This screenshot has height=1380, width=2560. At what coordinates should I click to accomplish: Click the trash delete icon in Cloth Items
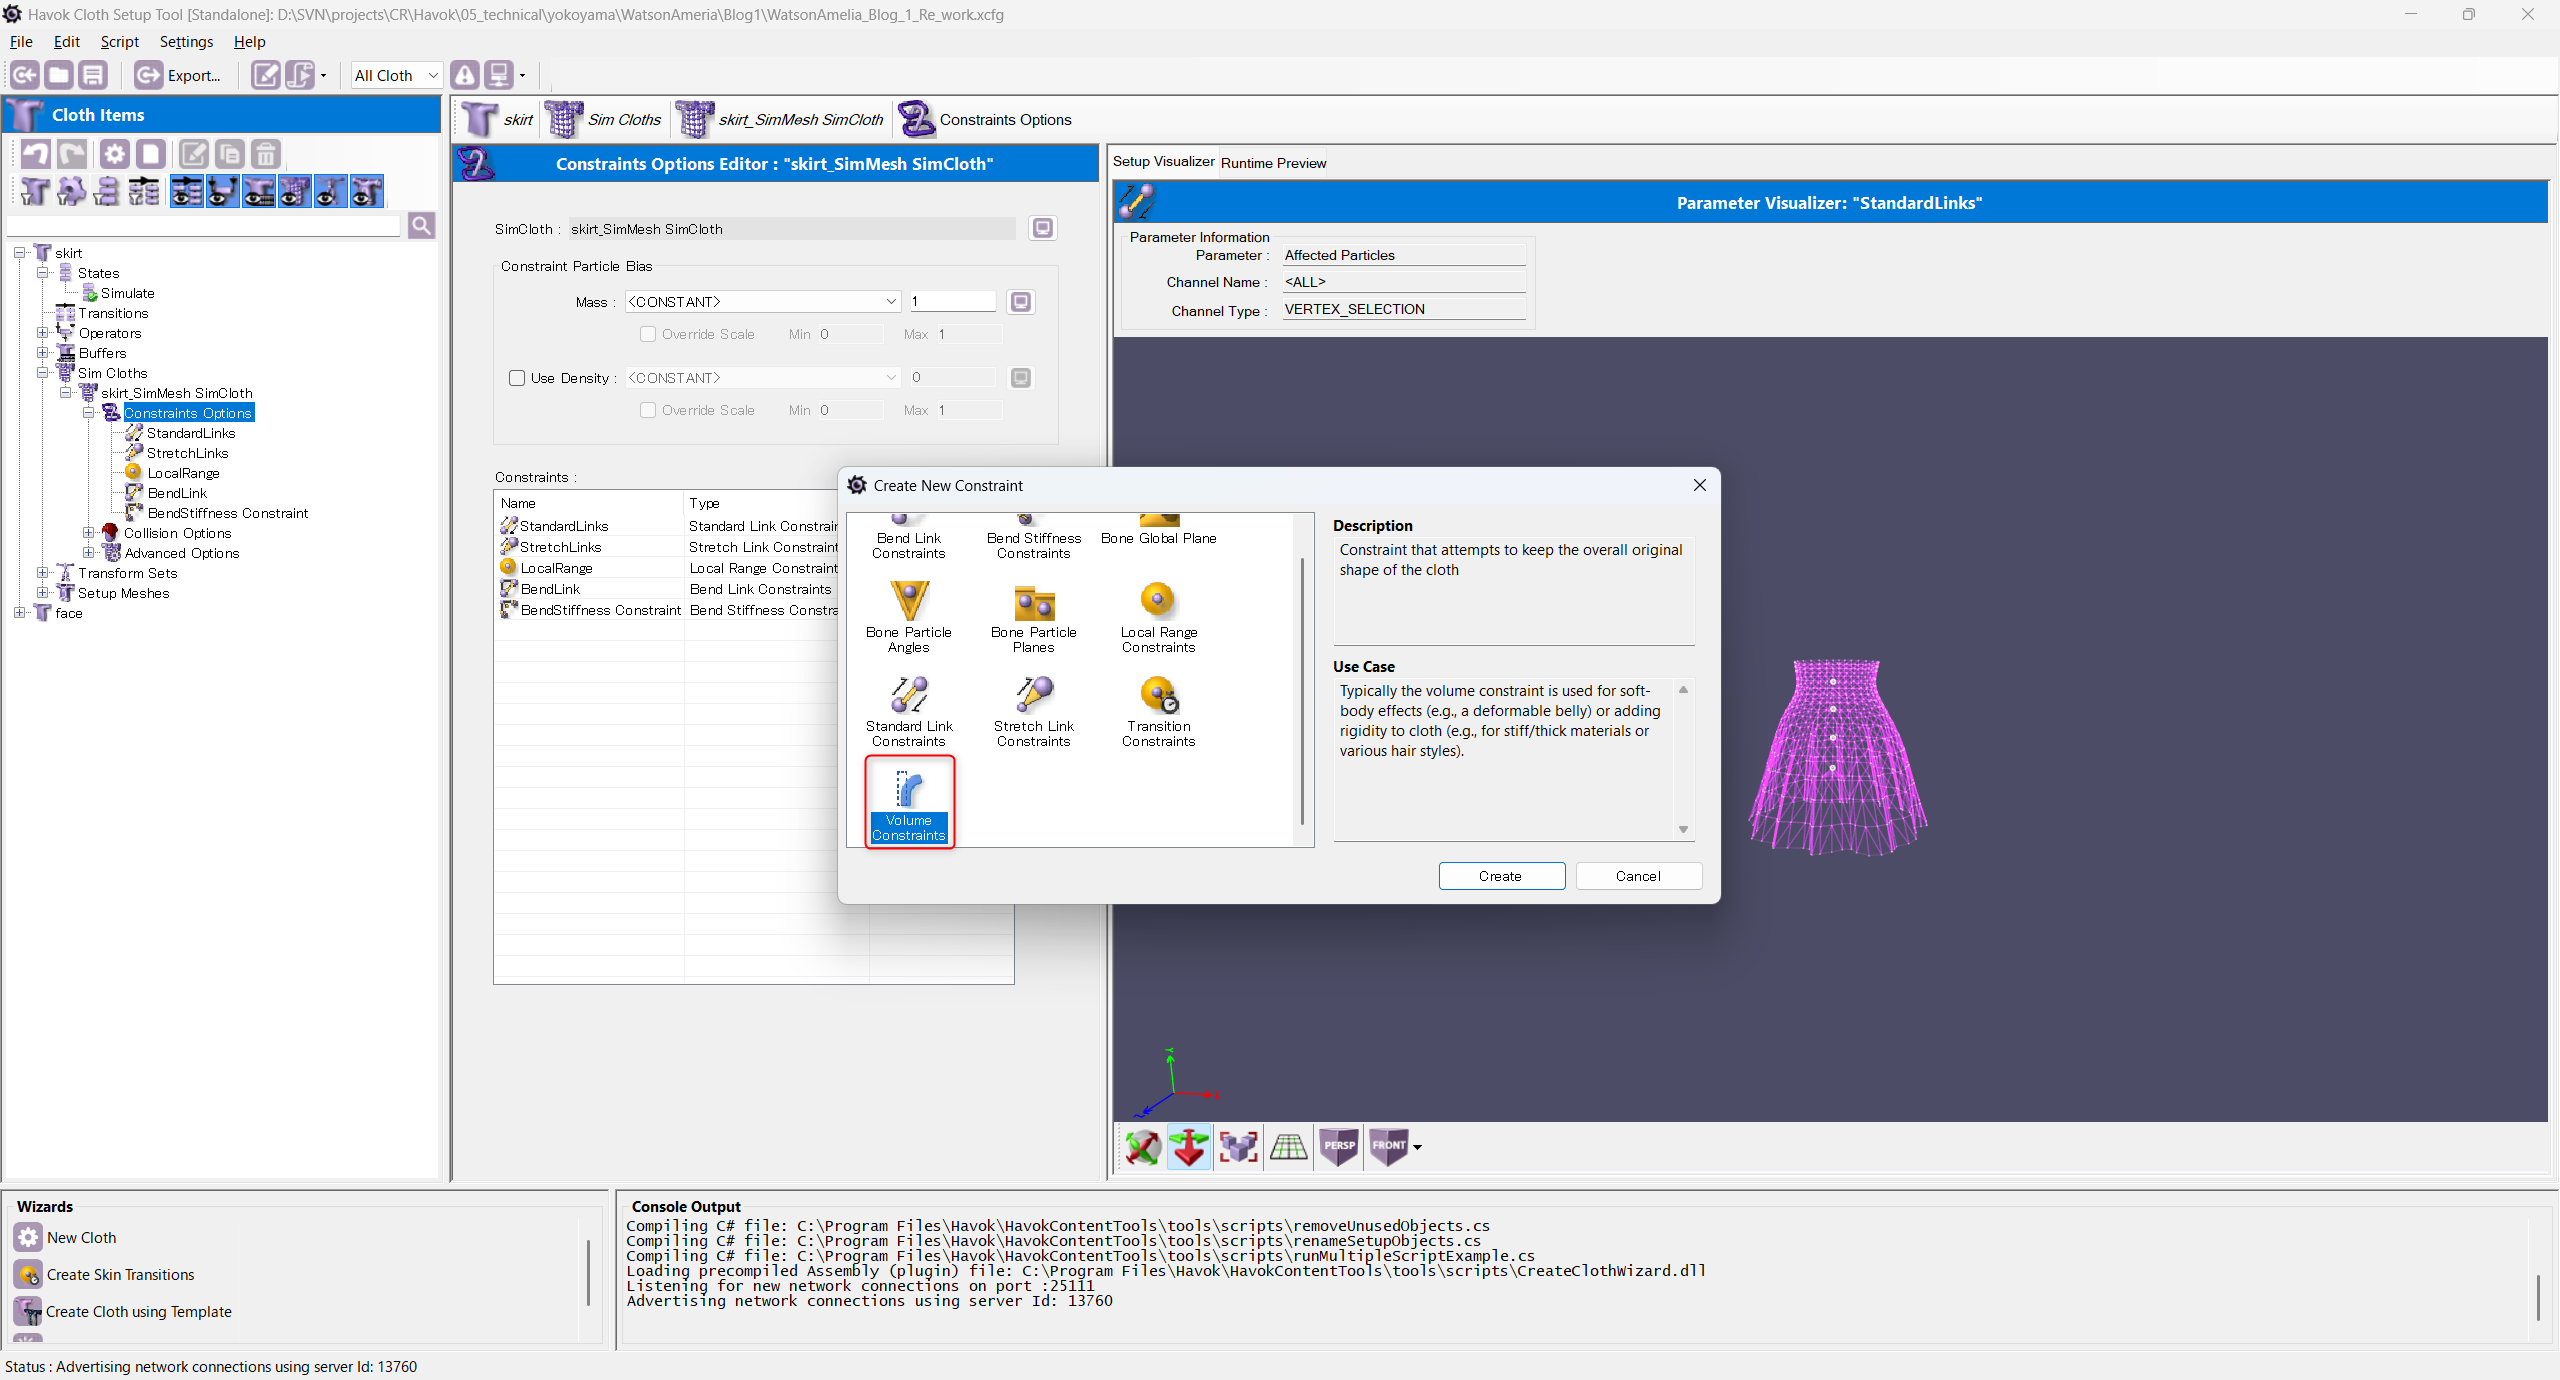(x=265, y=154)
